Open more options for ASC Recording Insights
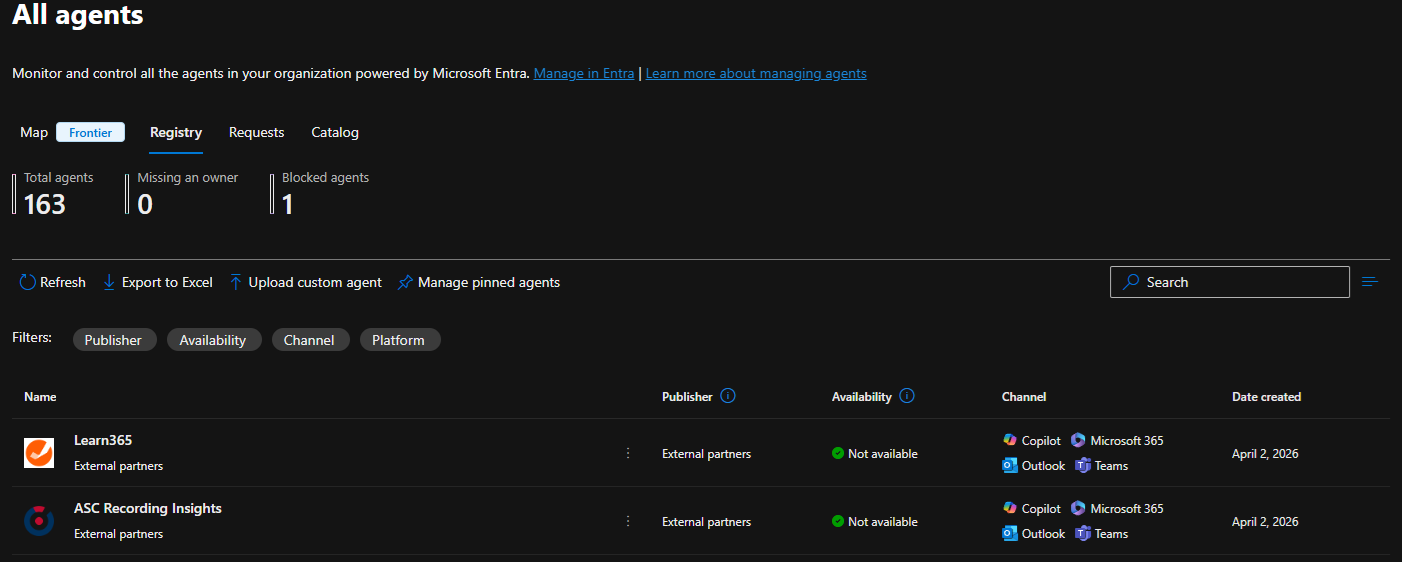The image size is (1402, 562). tap(628, 521)
